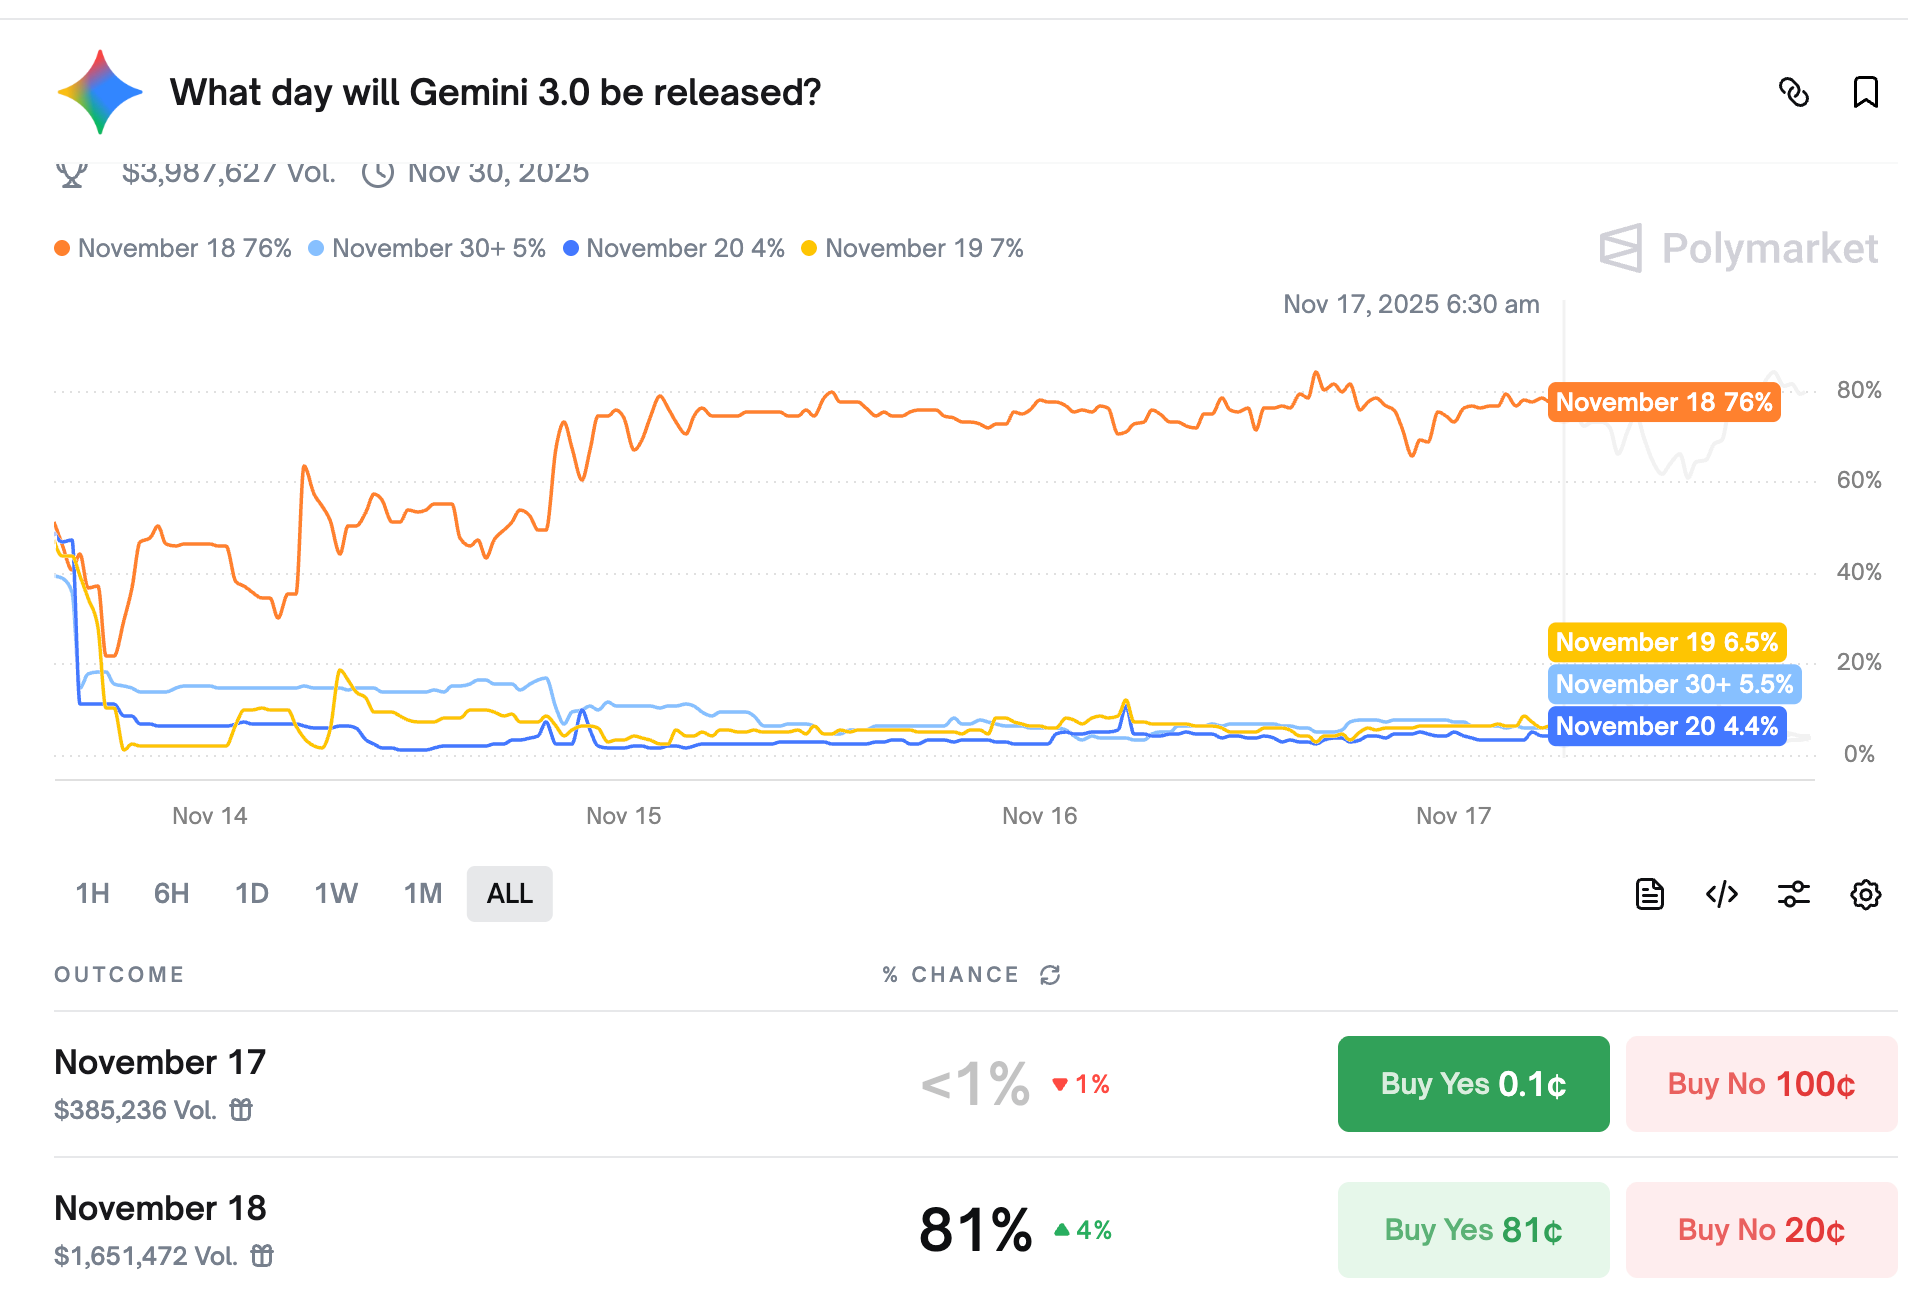Image resolution: width=1908 pixels, height=1302 pixels.
Task: Switch chart to 1W range
Action: tap(336, 893)
